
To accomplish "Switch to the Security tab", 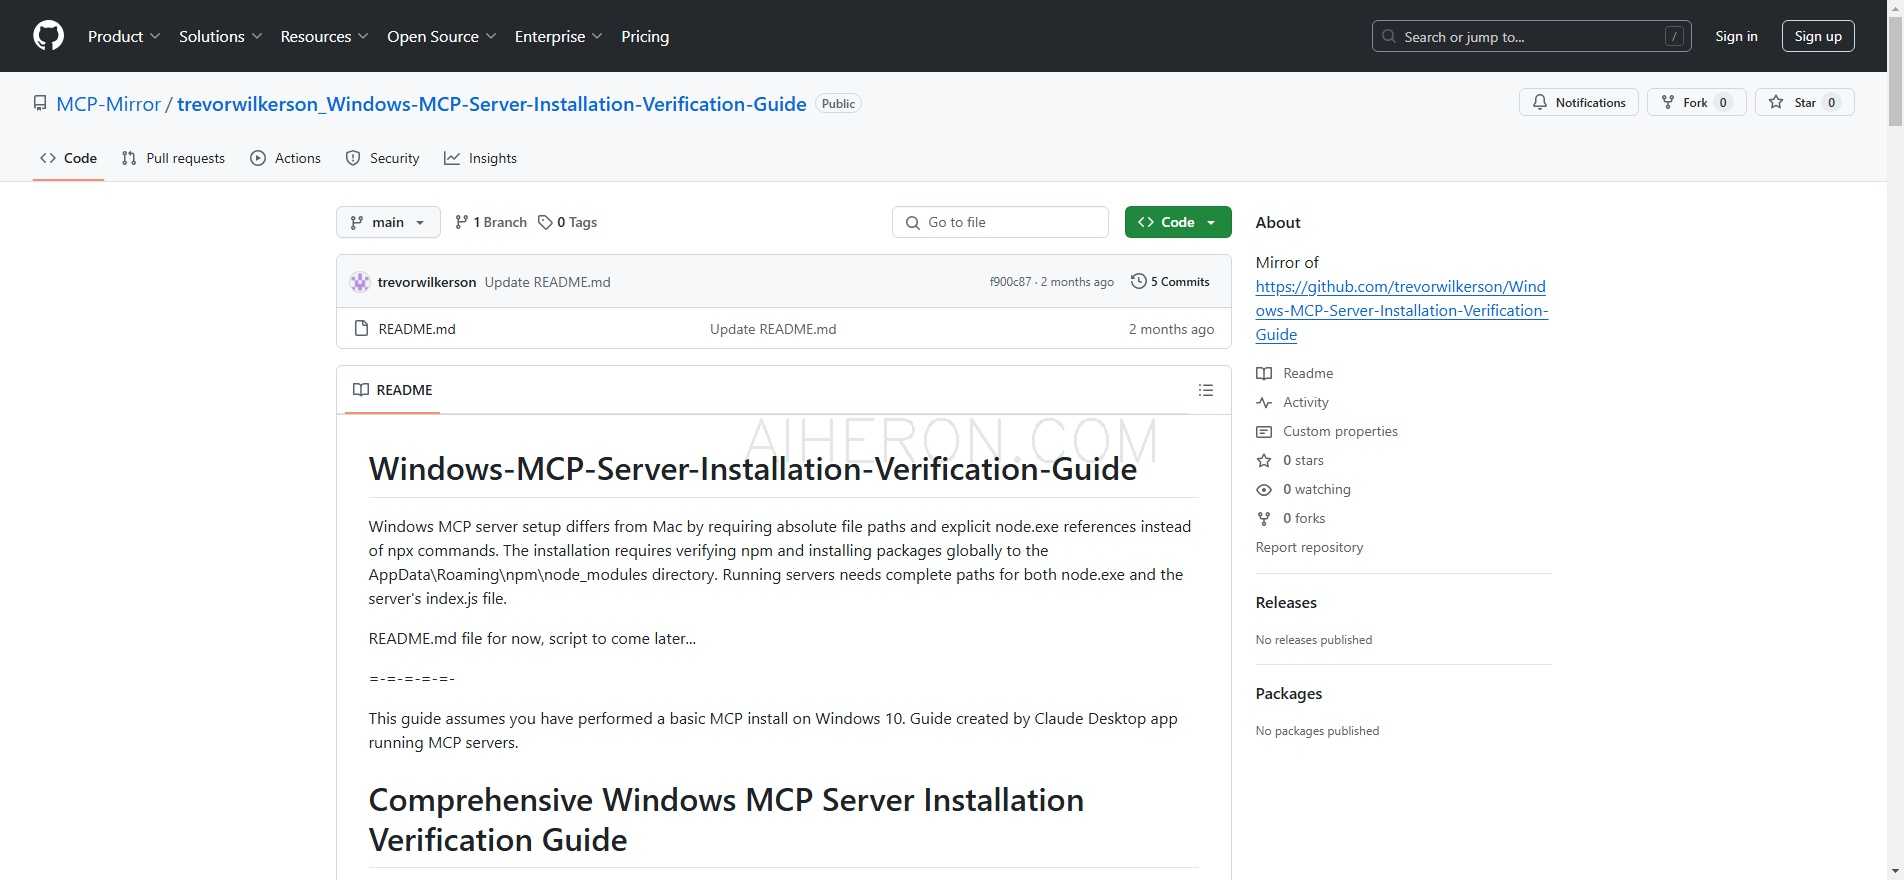I will click(x=383, y=158).
